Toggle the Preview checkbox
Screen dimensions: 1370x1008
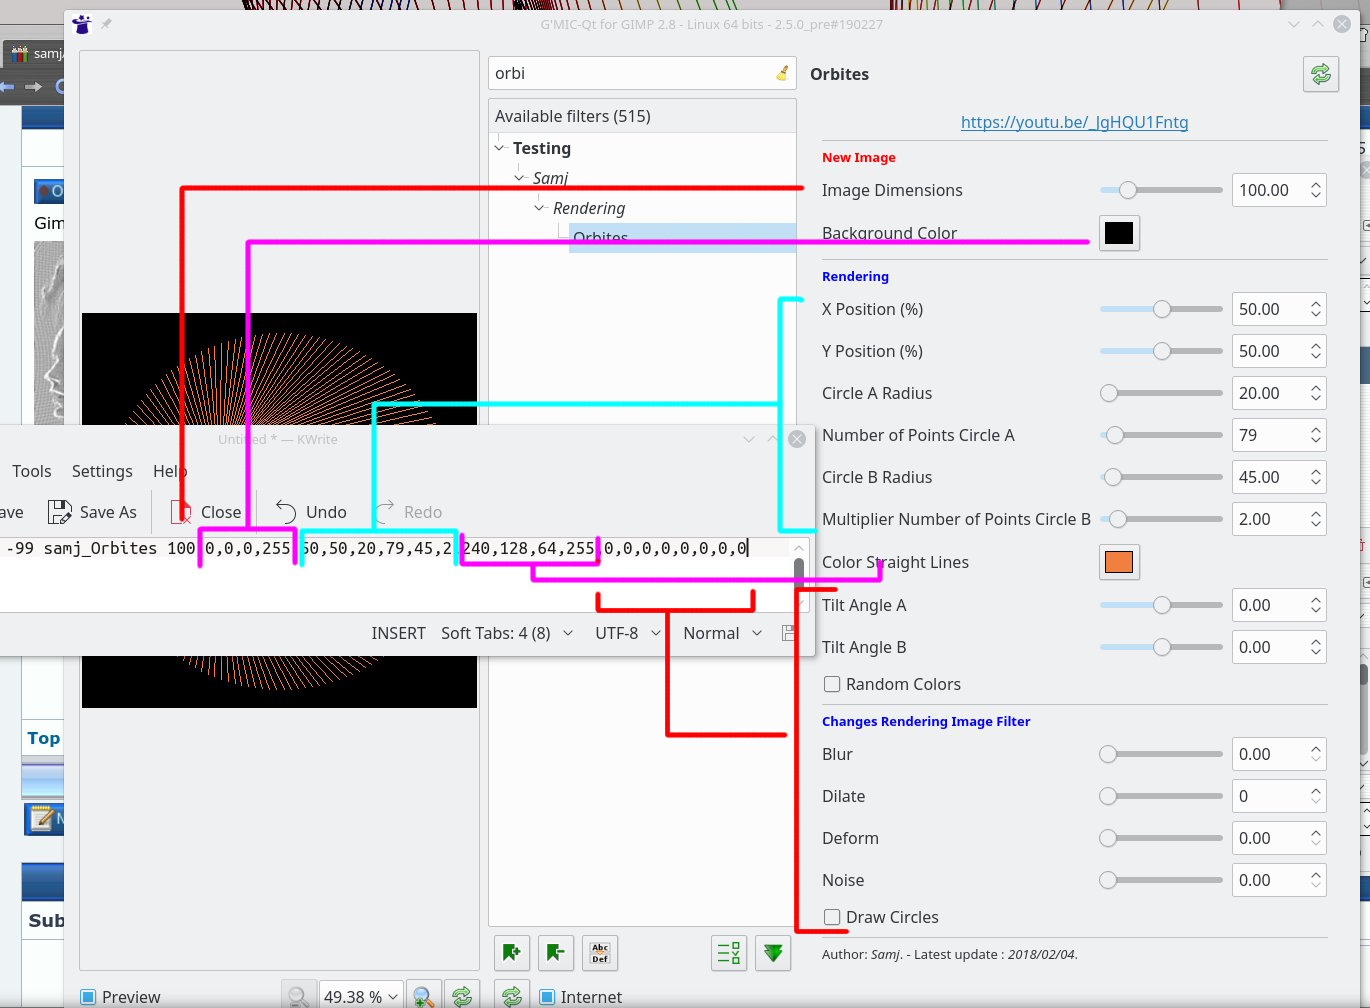(88, 997)
